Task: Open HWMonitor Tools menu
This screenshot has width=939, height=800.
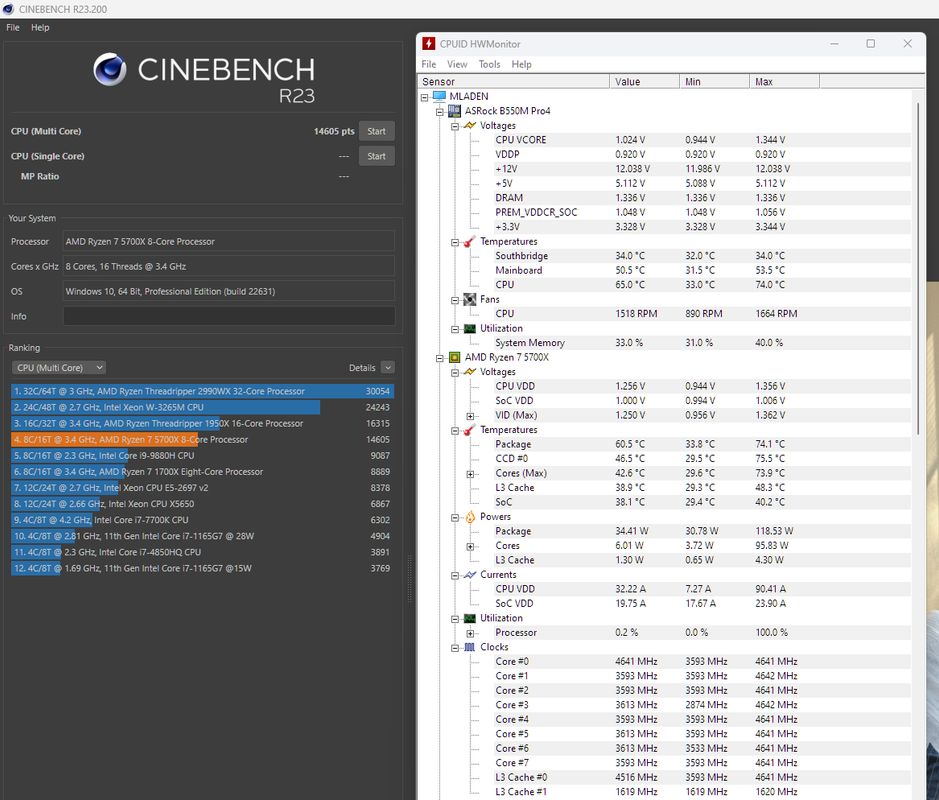Action: coord(489,64)
